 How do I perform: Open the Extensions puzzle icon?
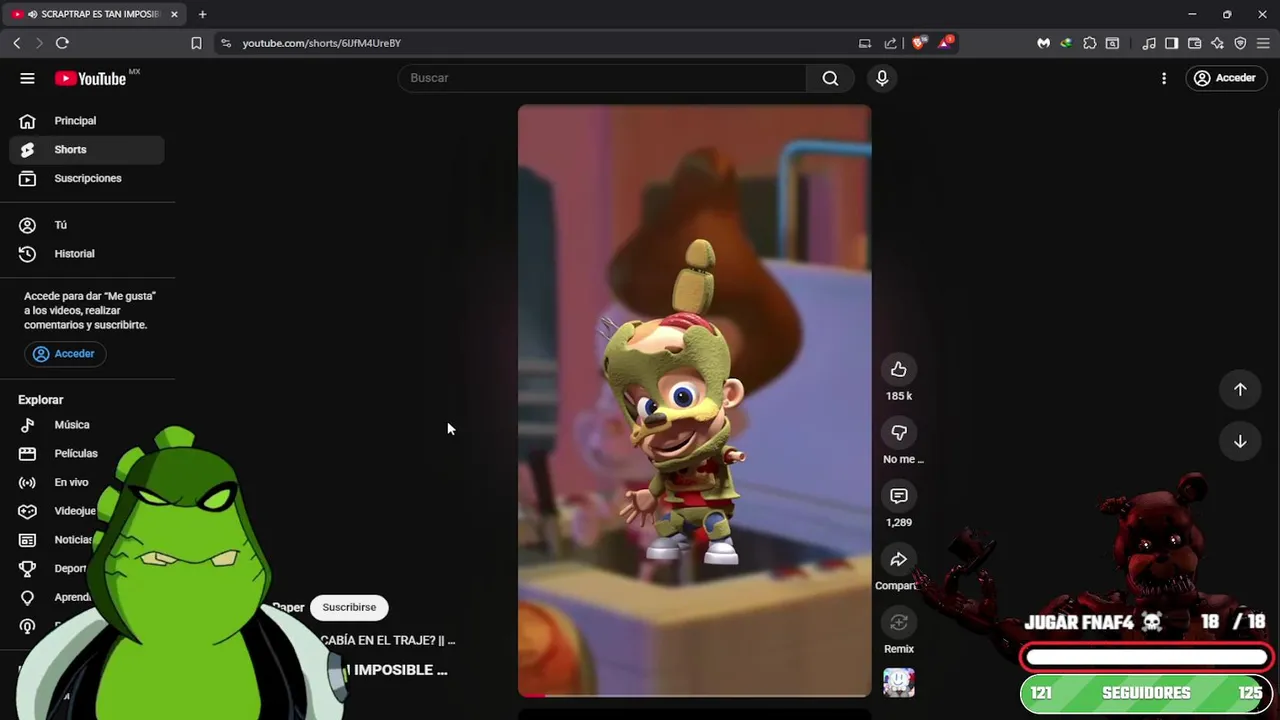[1090, 43]
